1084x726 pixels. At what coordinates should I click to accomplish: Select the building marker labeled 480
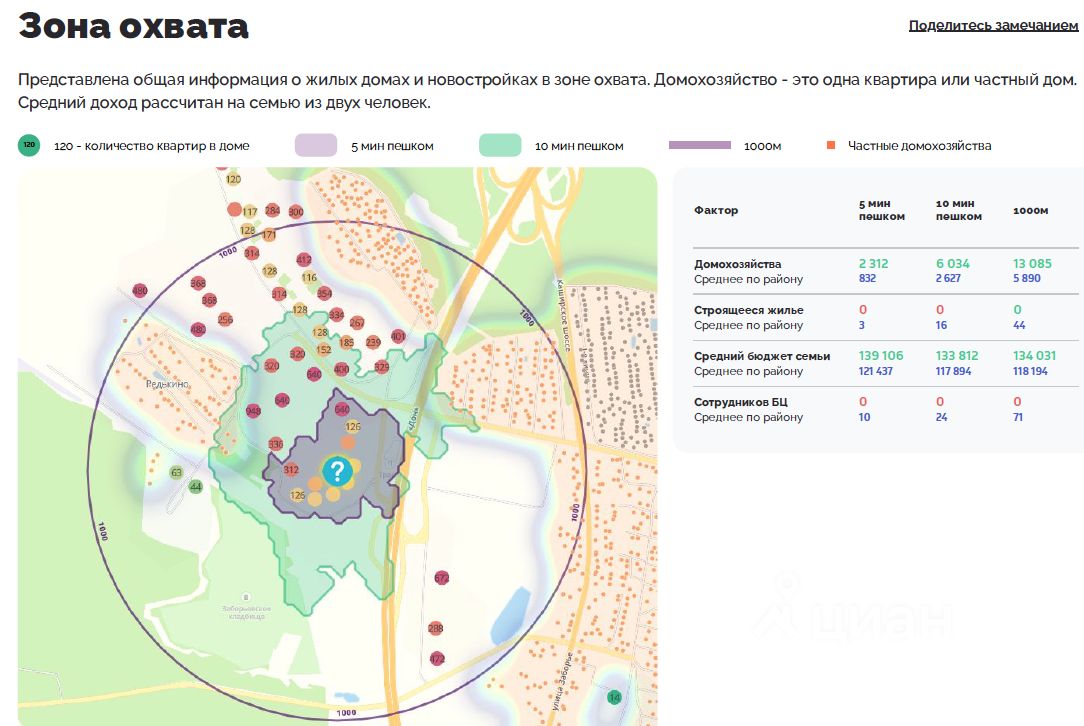point(140,290)
